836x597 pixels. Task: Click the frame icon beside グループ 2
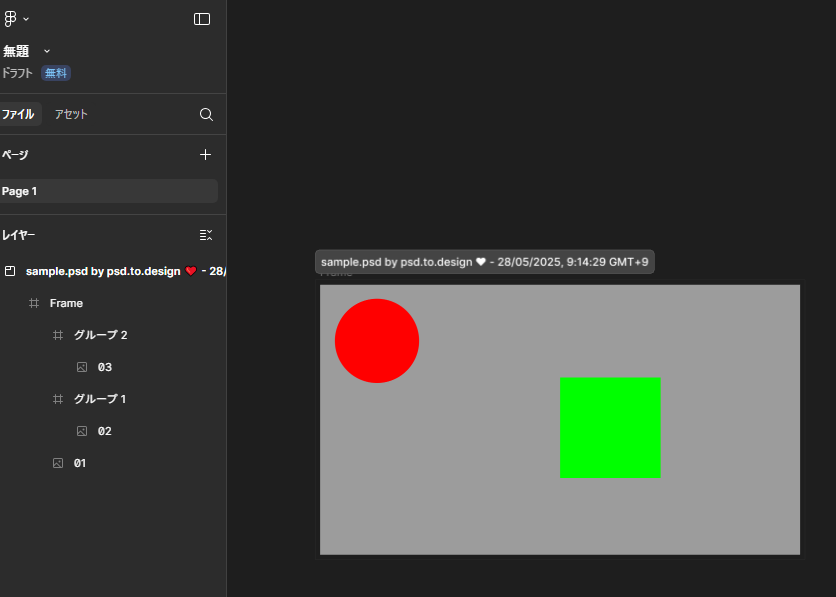(x=58, y=335)
